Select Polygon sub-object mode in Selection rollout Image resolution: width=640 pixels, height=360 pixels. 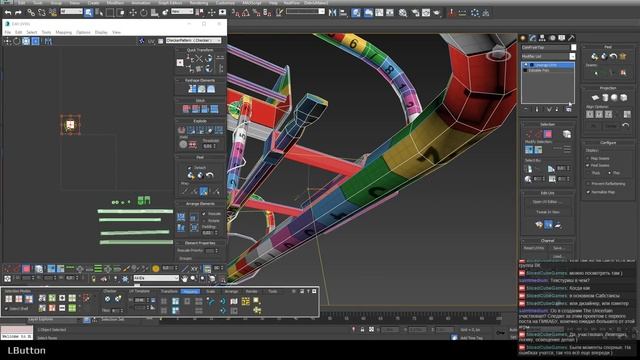(x=548, y=134)
